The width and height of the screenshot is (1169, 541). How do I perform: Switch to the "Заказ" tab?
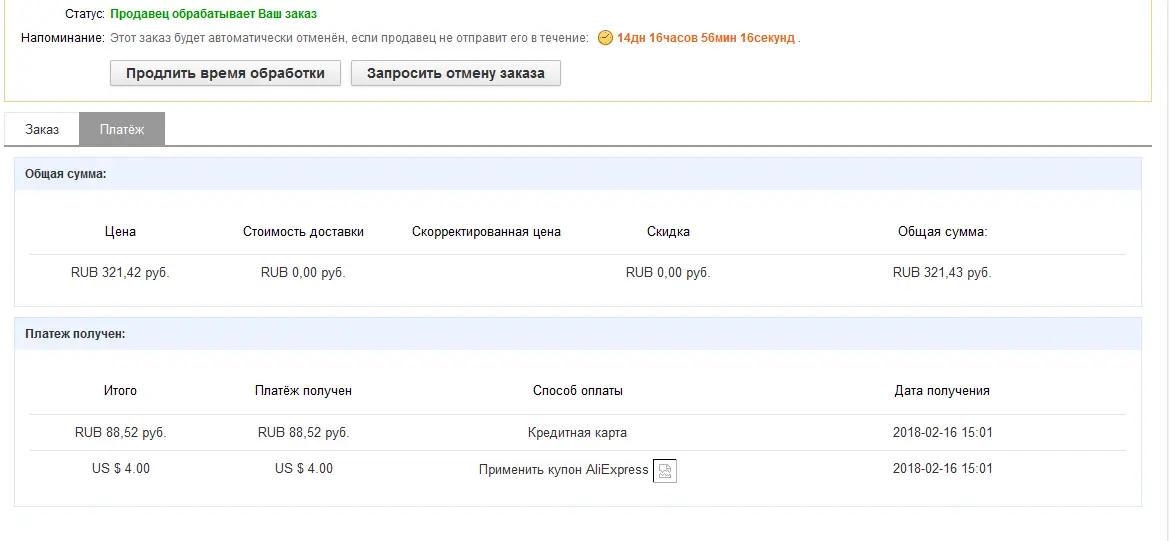point(42,129)
